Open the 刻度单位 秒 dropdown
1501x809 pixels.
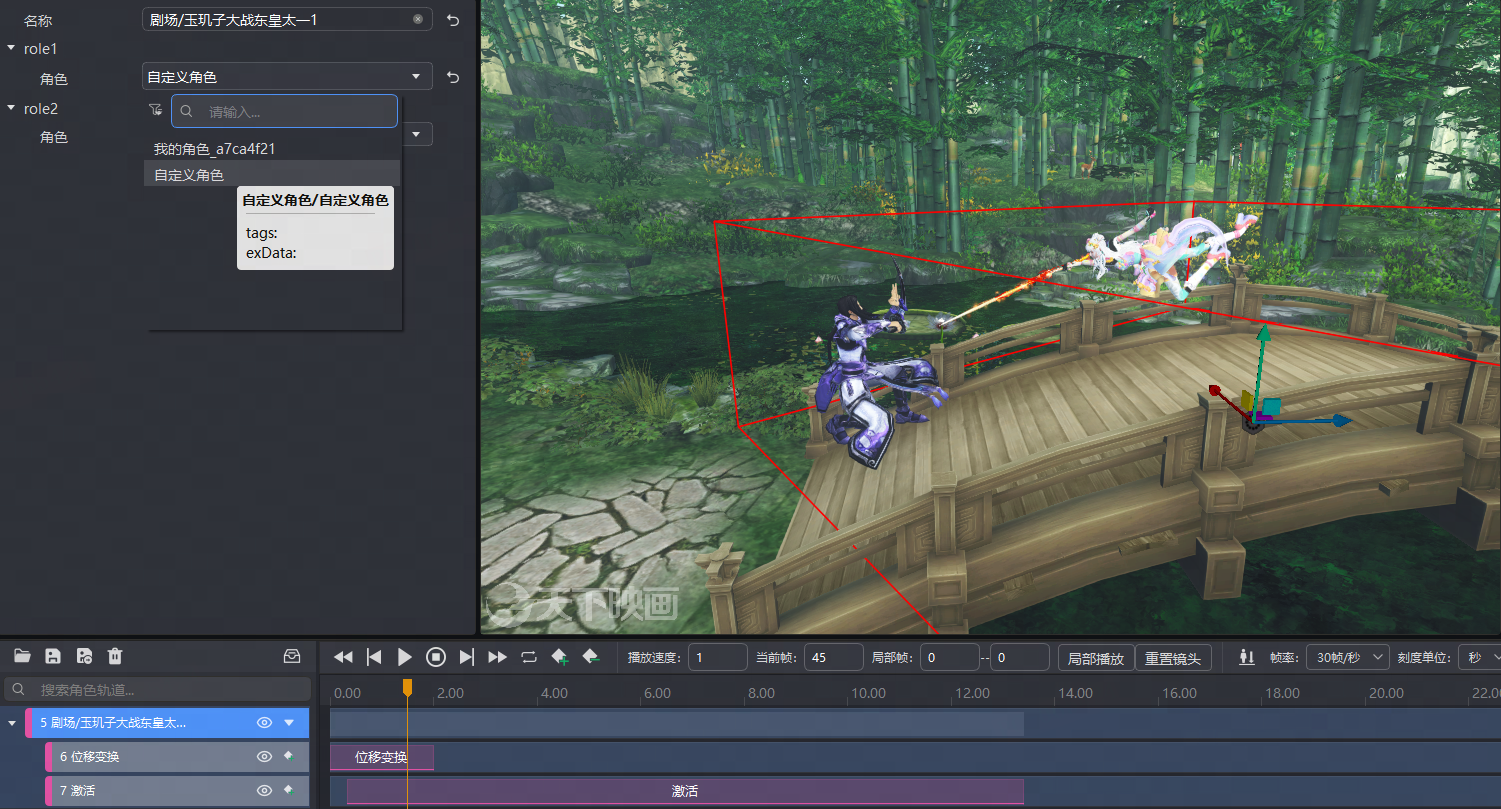click(x=1482, y=657)
